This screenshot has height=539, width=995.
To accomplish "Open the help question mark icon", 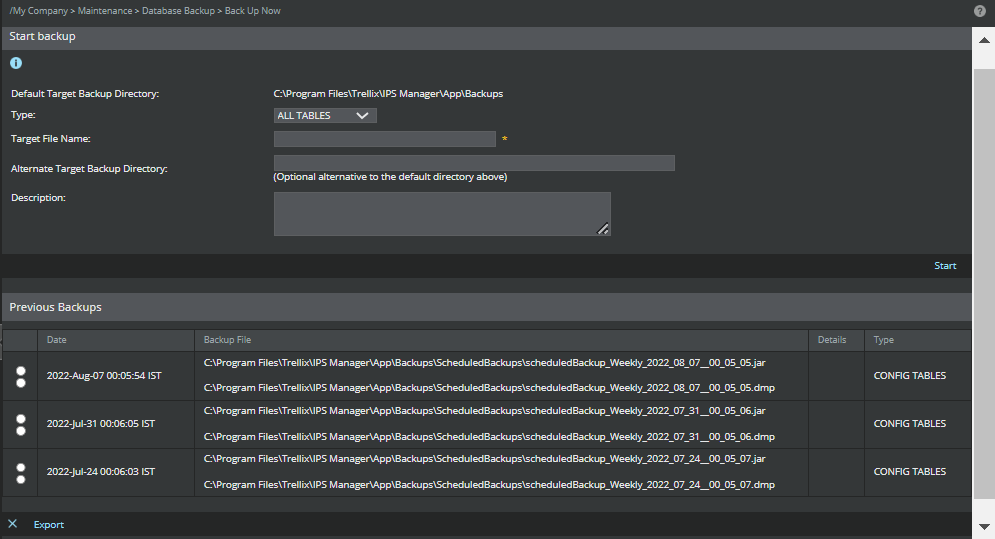I will click(x=980, y=11).
